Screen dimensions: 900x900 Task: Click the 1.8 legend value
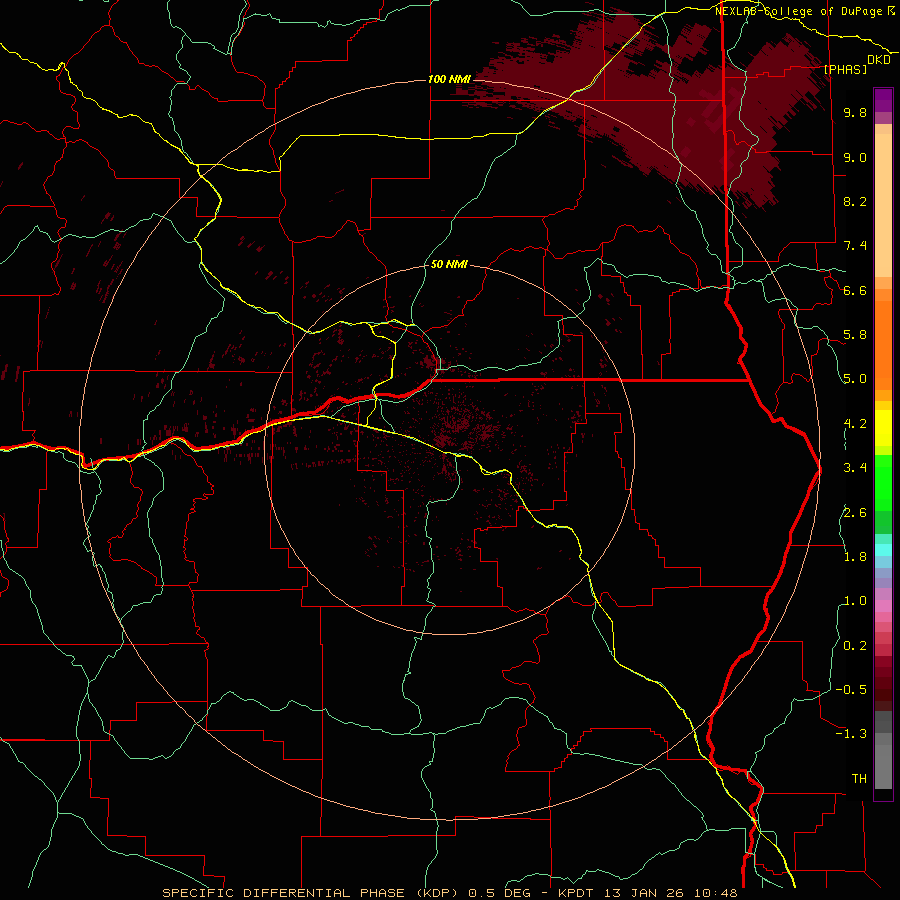855,557
